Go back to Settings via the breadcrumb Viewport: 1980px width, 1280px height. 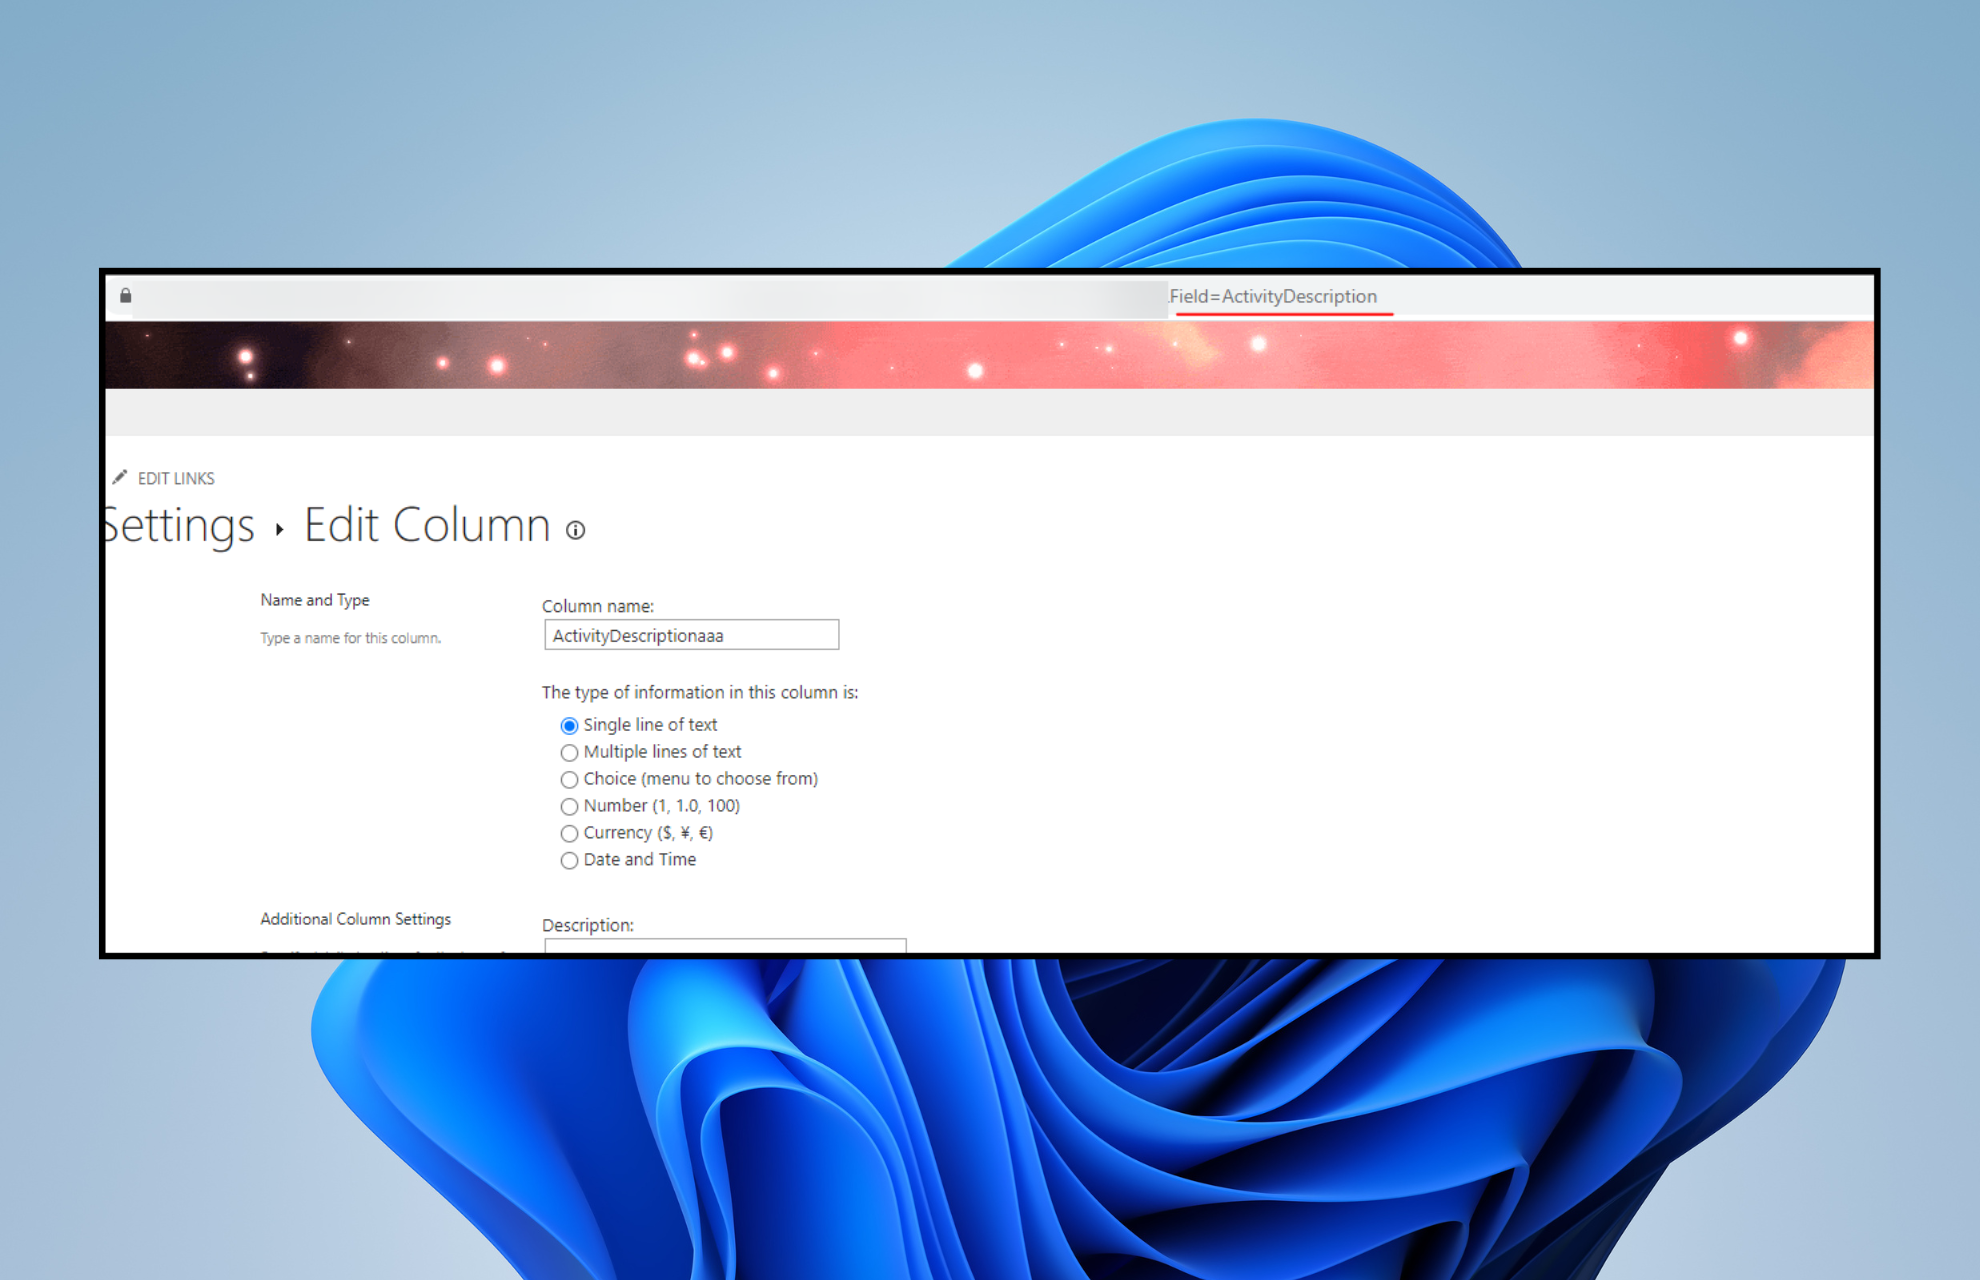[180, 525]
